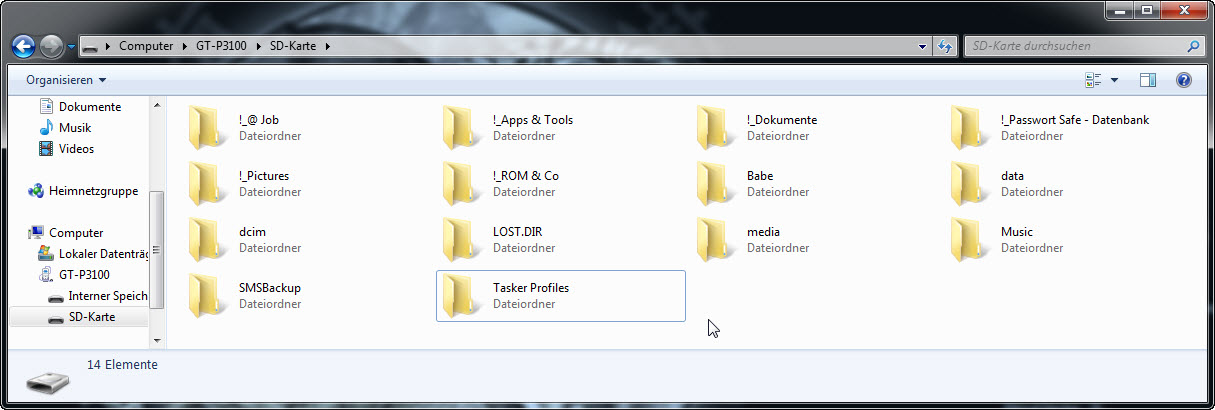The image size is (1215, 410).
Task: Open the view options dropdown arrow
Action: (x=1114, y=80)
